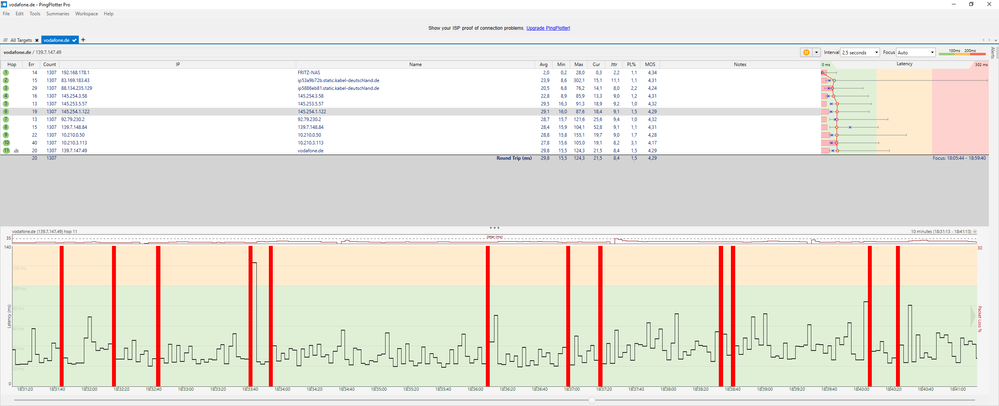999x406 pixels.
Task: Select name ip53a9b72b.static.kabel-deutschland.de
Action: pyautogui.click(x=338, y=81)
